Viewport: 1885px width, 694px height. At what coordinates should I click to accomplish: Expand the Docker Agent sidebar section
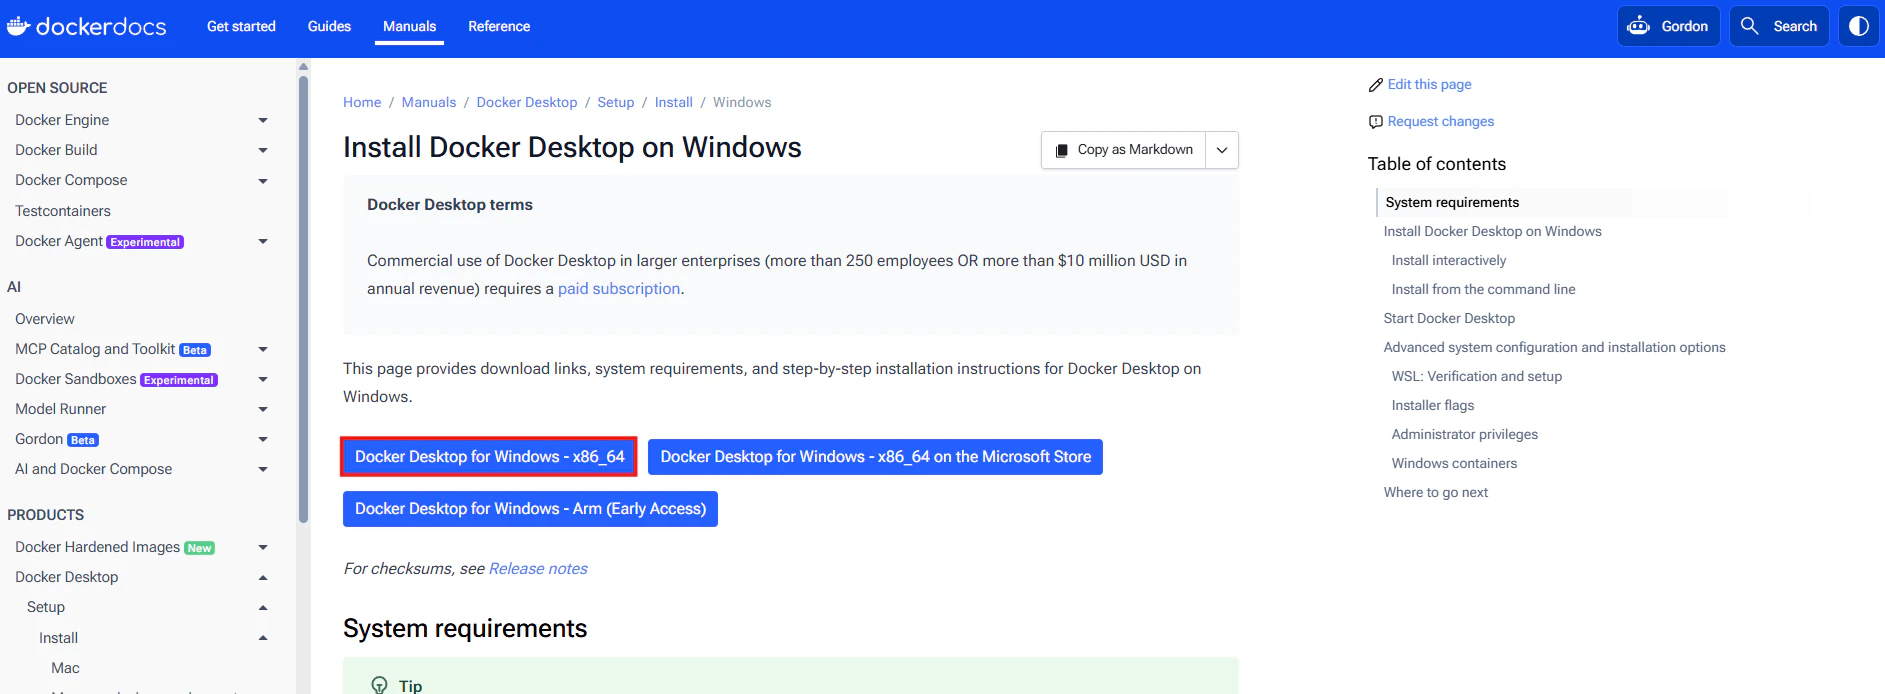263,241
